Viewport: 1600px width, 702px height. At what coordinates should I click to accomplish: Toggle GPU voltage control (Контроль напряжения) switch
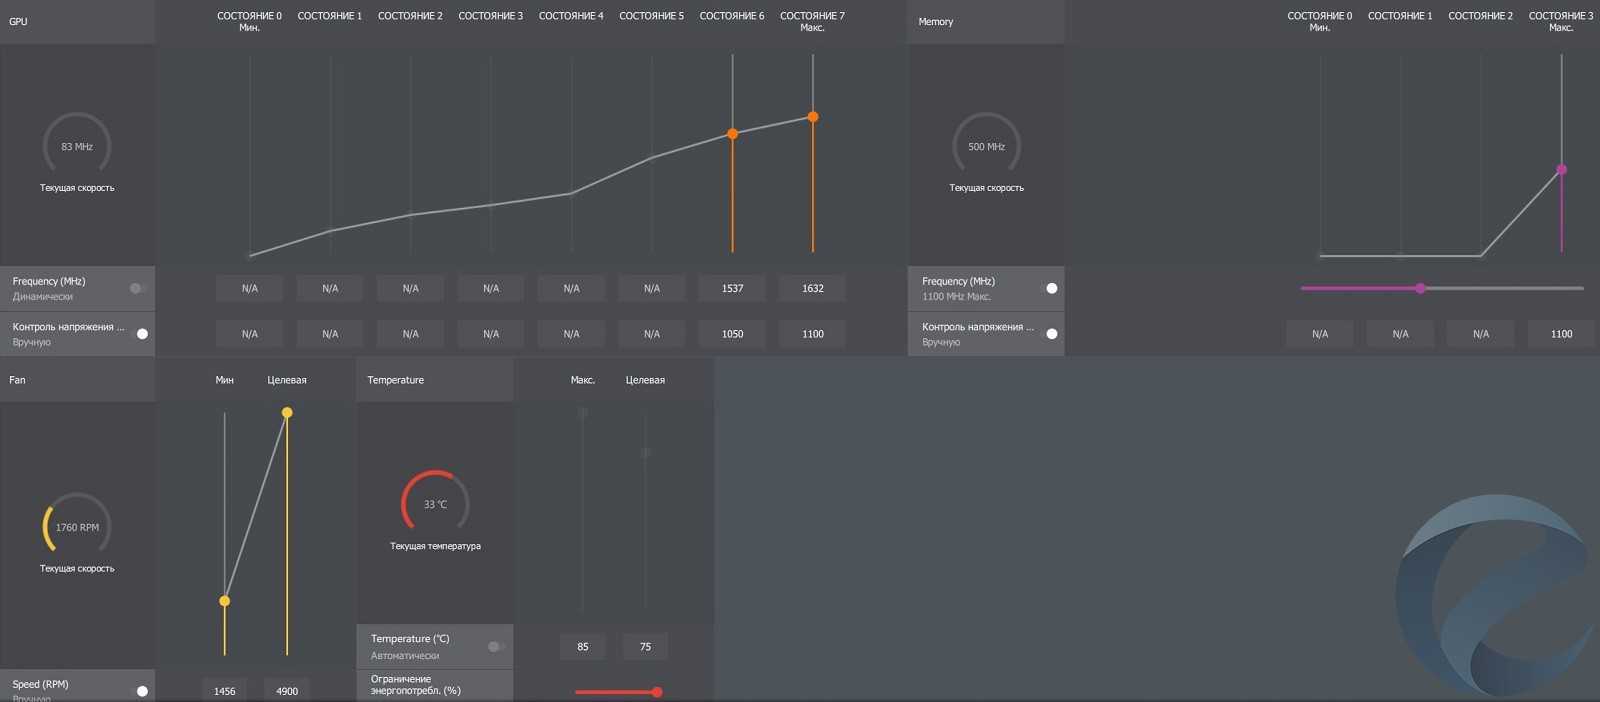[141, 334]
